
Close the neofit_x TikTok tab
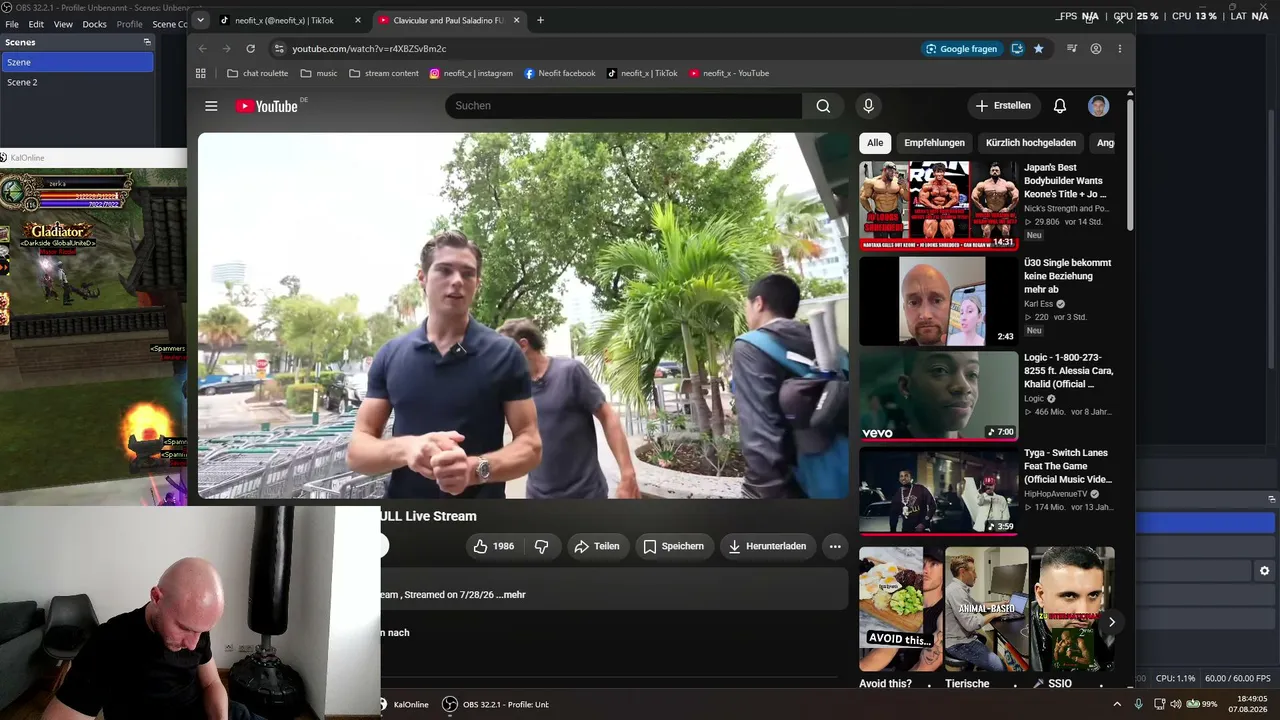(358, 20)
